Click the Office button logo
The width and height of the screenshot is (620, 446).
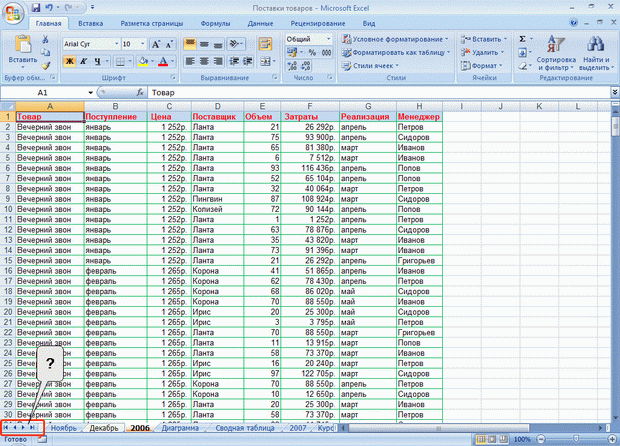click(x=13, y=15)
